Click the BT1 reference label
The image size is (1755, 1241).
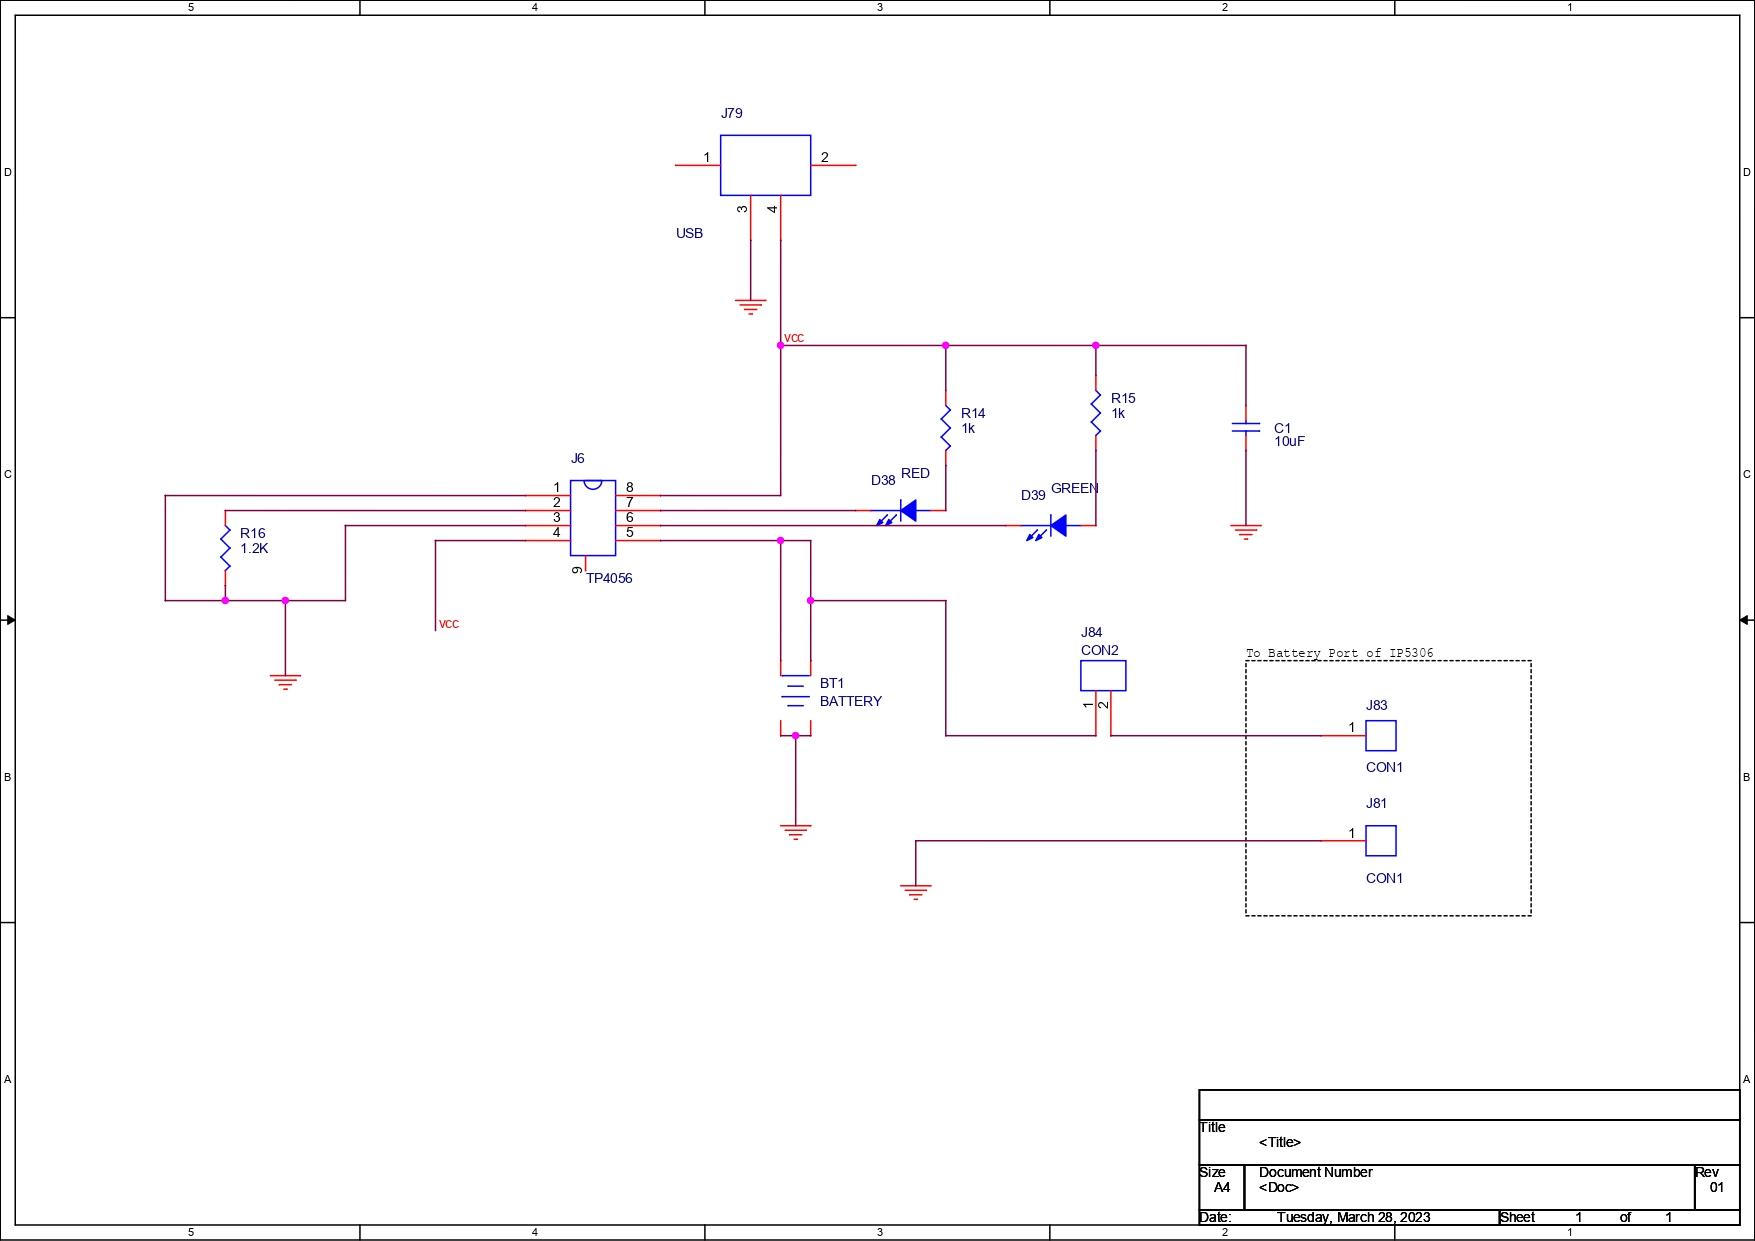pyautogui.click(x=832, y=683)
